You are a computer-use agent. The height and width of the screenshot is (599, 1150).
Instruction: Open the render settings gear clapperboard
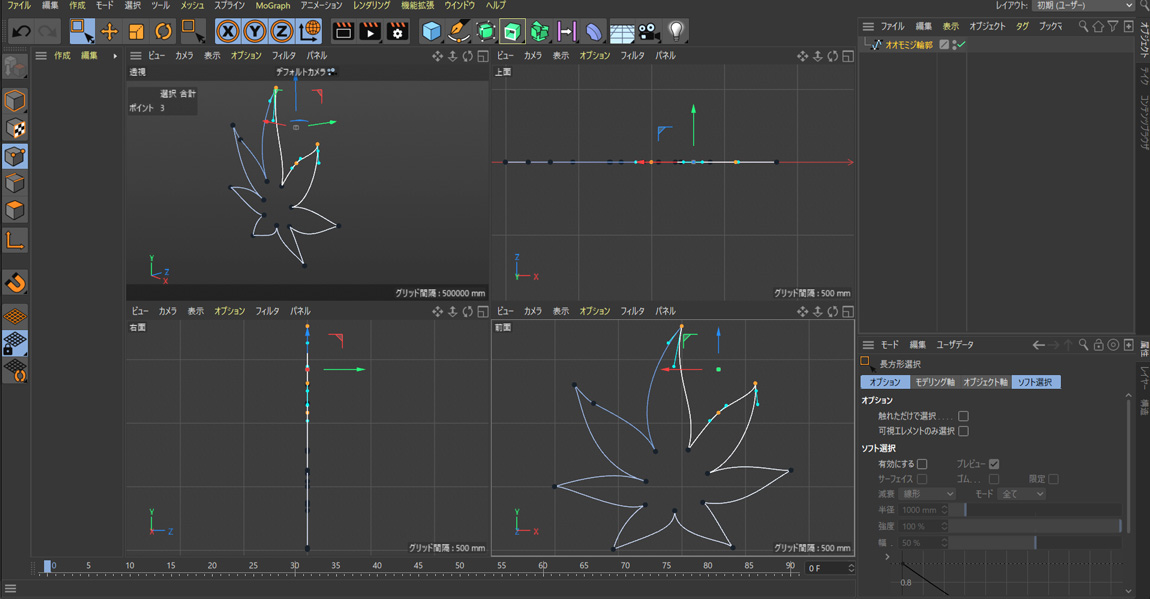coord(397,32)
